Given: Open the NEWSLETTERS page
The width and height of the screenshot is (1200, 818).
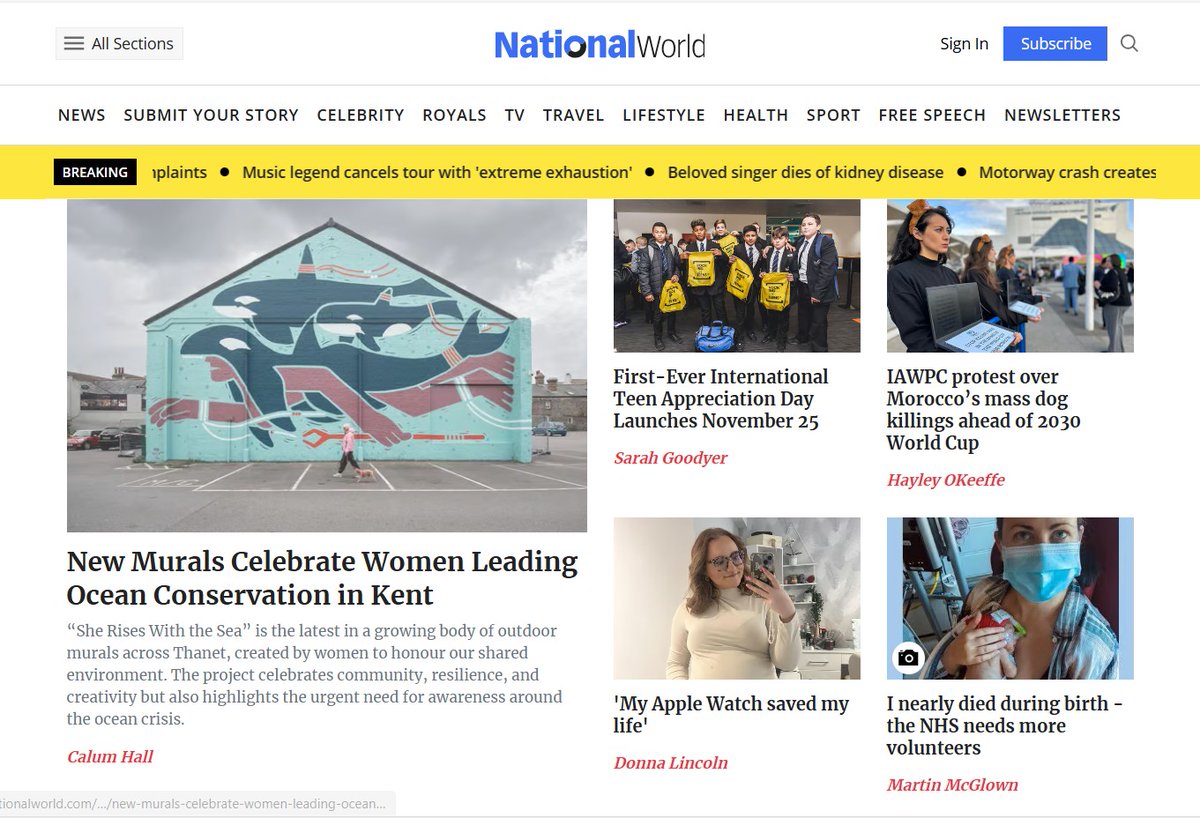Looking at the screenshot, I should 1062,114.
